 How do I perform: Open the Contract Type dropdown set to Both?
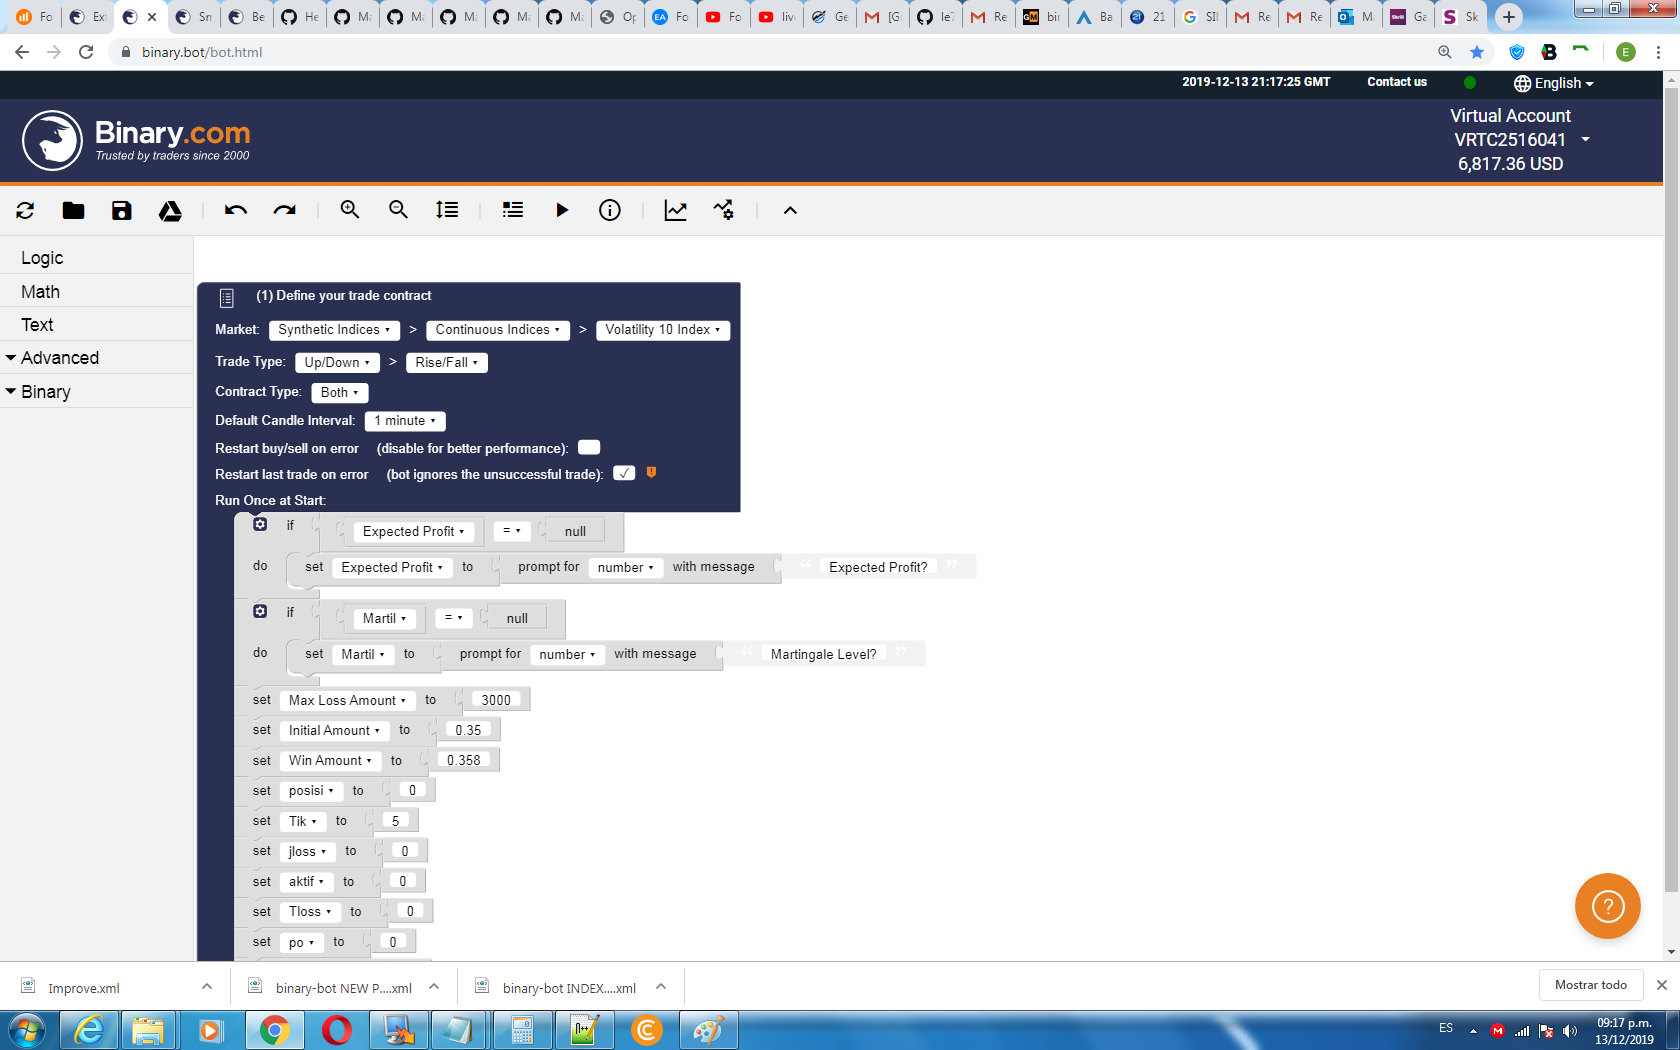click(339, 392)
